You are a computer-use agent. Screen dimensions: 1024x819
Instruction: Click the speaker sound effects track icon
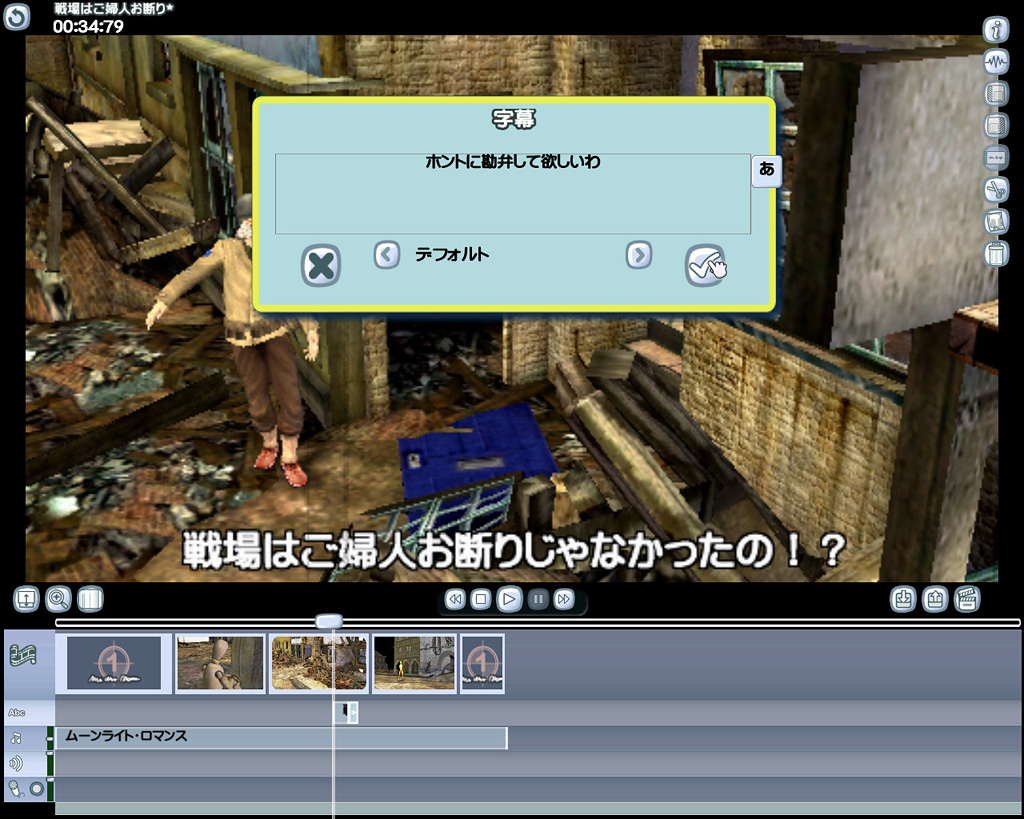point(16,763)
